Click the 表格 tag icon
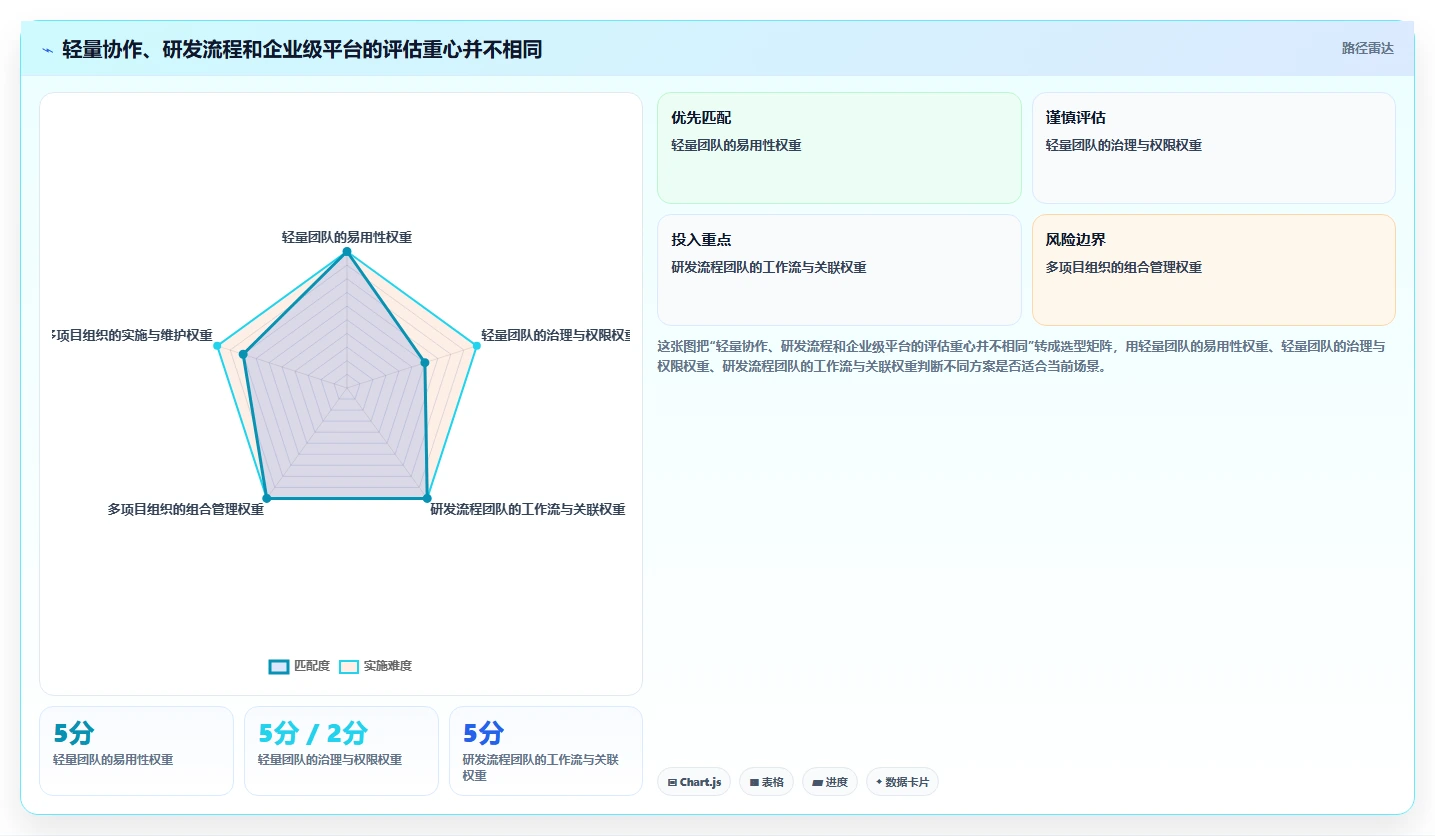1435x836 pixels. click(x=754, y=782)
